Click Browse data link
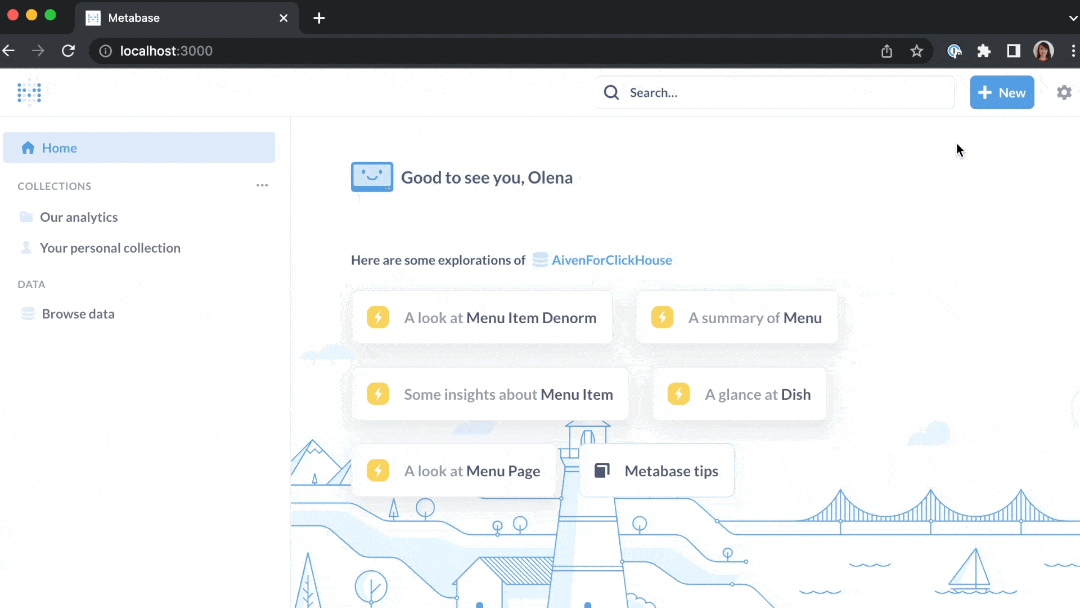Viewport: 1080px width, 608px height. pyautogui.click(x=78, y=314)
